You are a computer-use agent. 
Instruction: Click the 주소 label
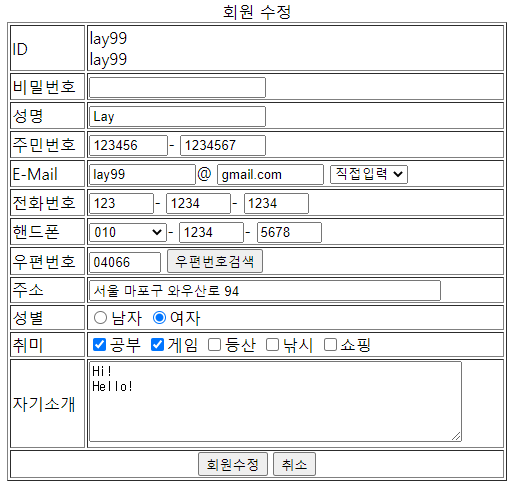point(28,290)
